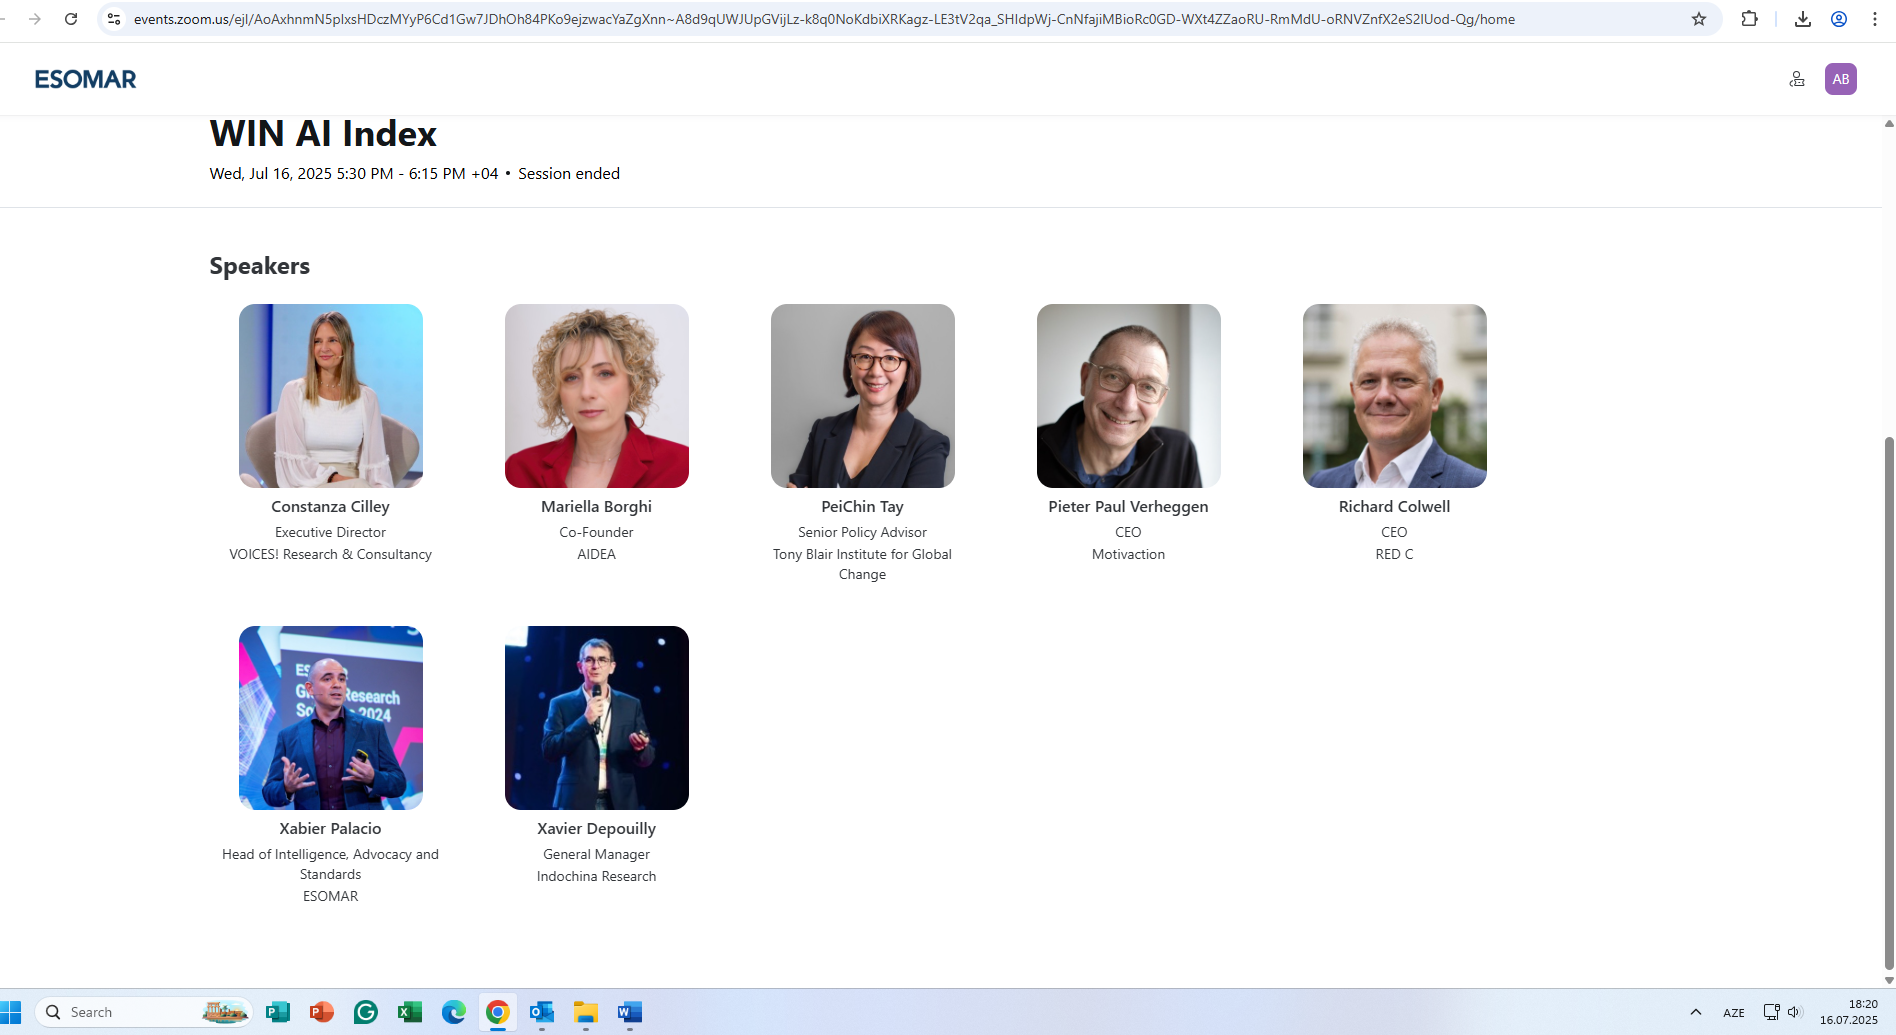Click the name Pieter Paul Verheggen
1896x1035 pixels.
point(1129,507)
